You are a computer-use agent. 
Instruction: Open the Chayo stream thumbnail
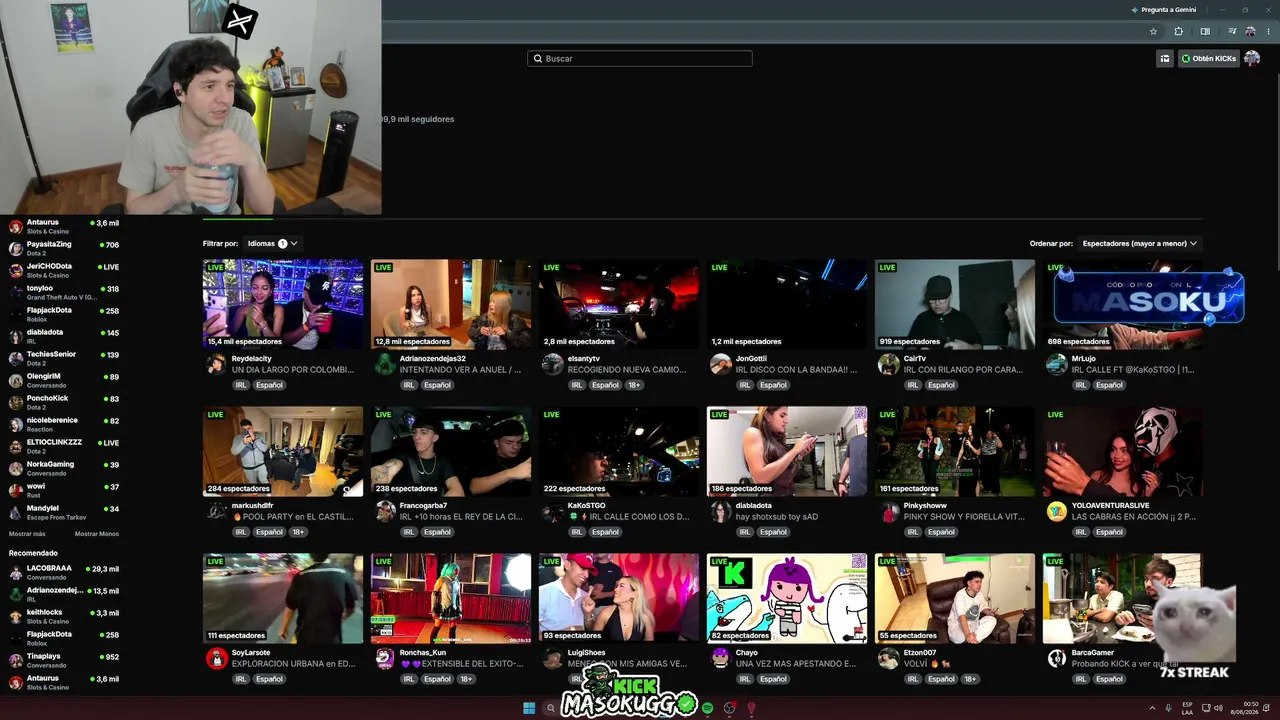point(787,598)
